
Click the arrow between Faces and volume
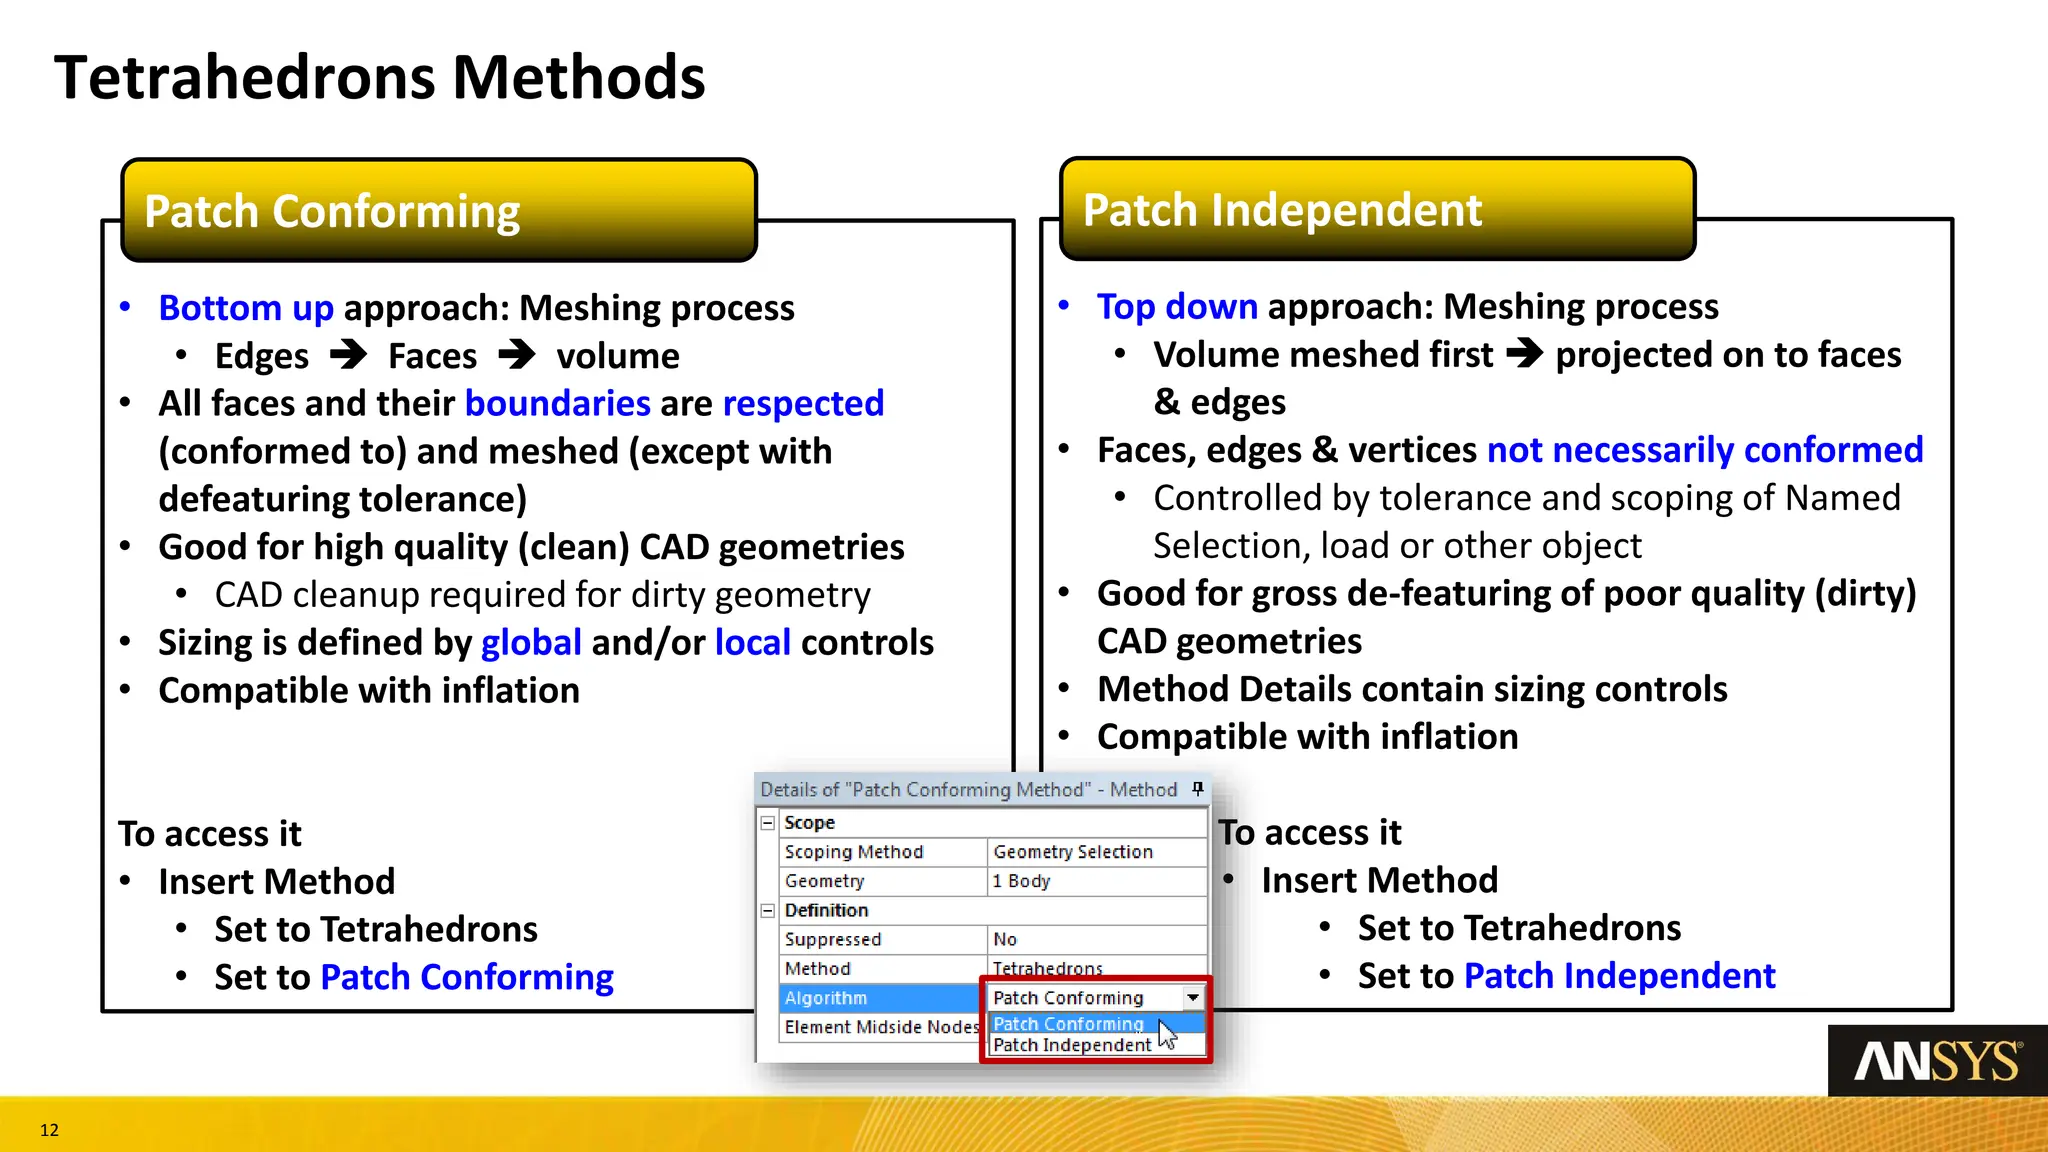517,355
